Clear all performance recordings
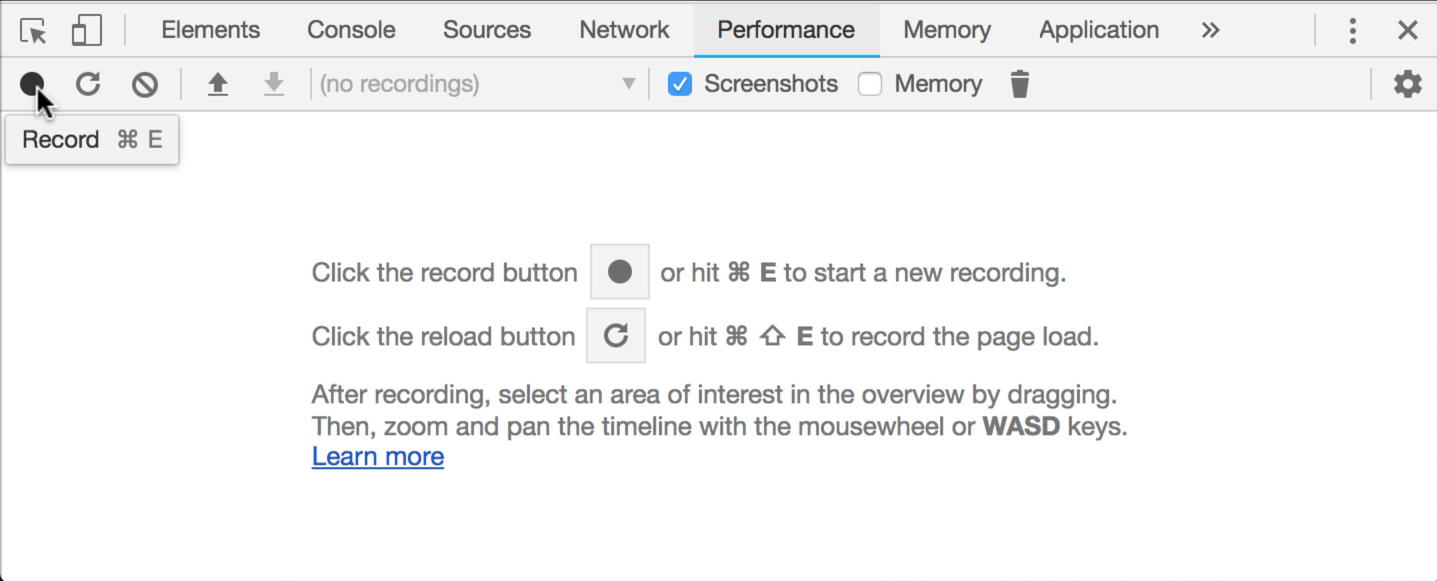This screenshot has width=1437, height=581. coord(143,84)
